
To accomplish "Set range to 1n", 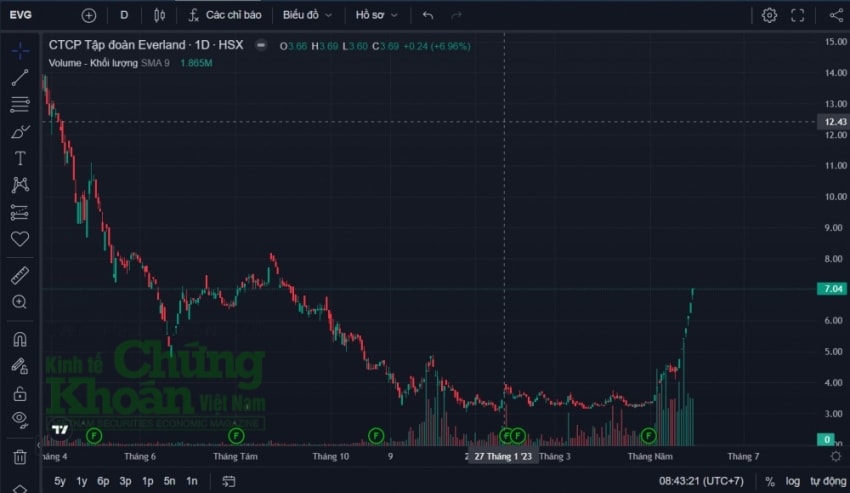I will click(x=192, y=481).
